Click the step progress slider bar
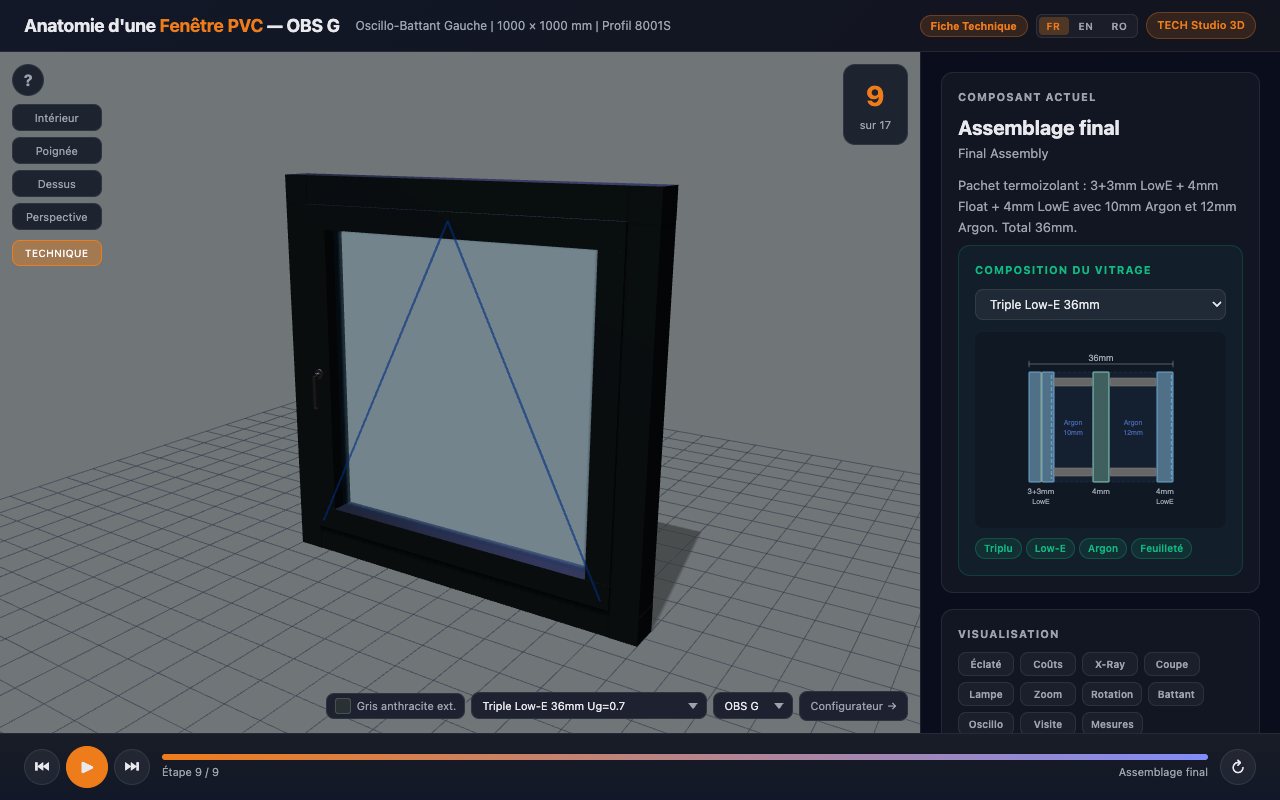 [x=684, y=757]
